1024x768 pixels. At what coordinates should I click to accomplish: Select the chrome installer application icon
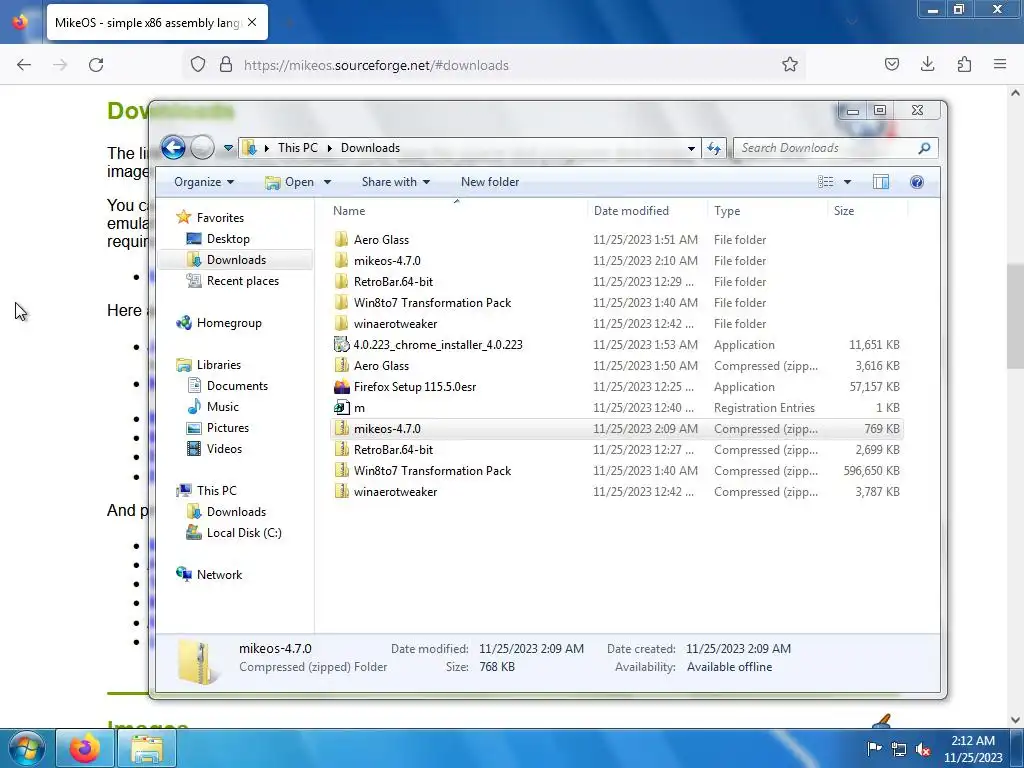tap(341, 344)
